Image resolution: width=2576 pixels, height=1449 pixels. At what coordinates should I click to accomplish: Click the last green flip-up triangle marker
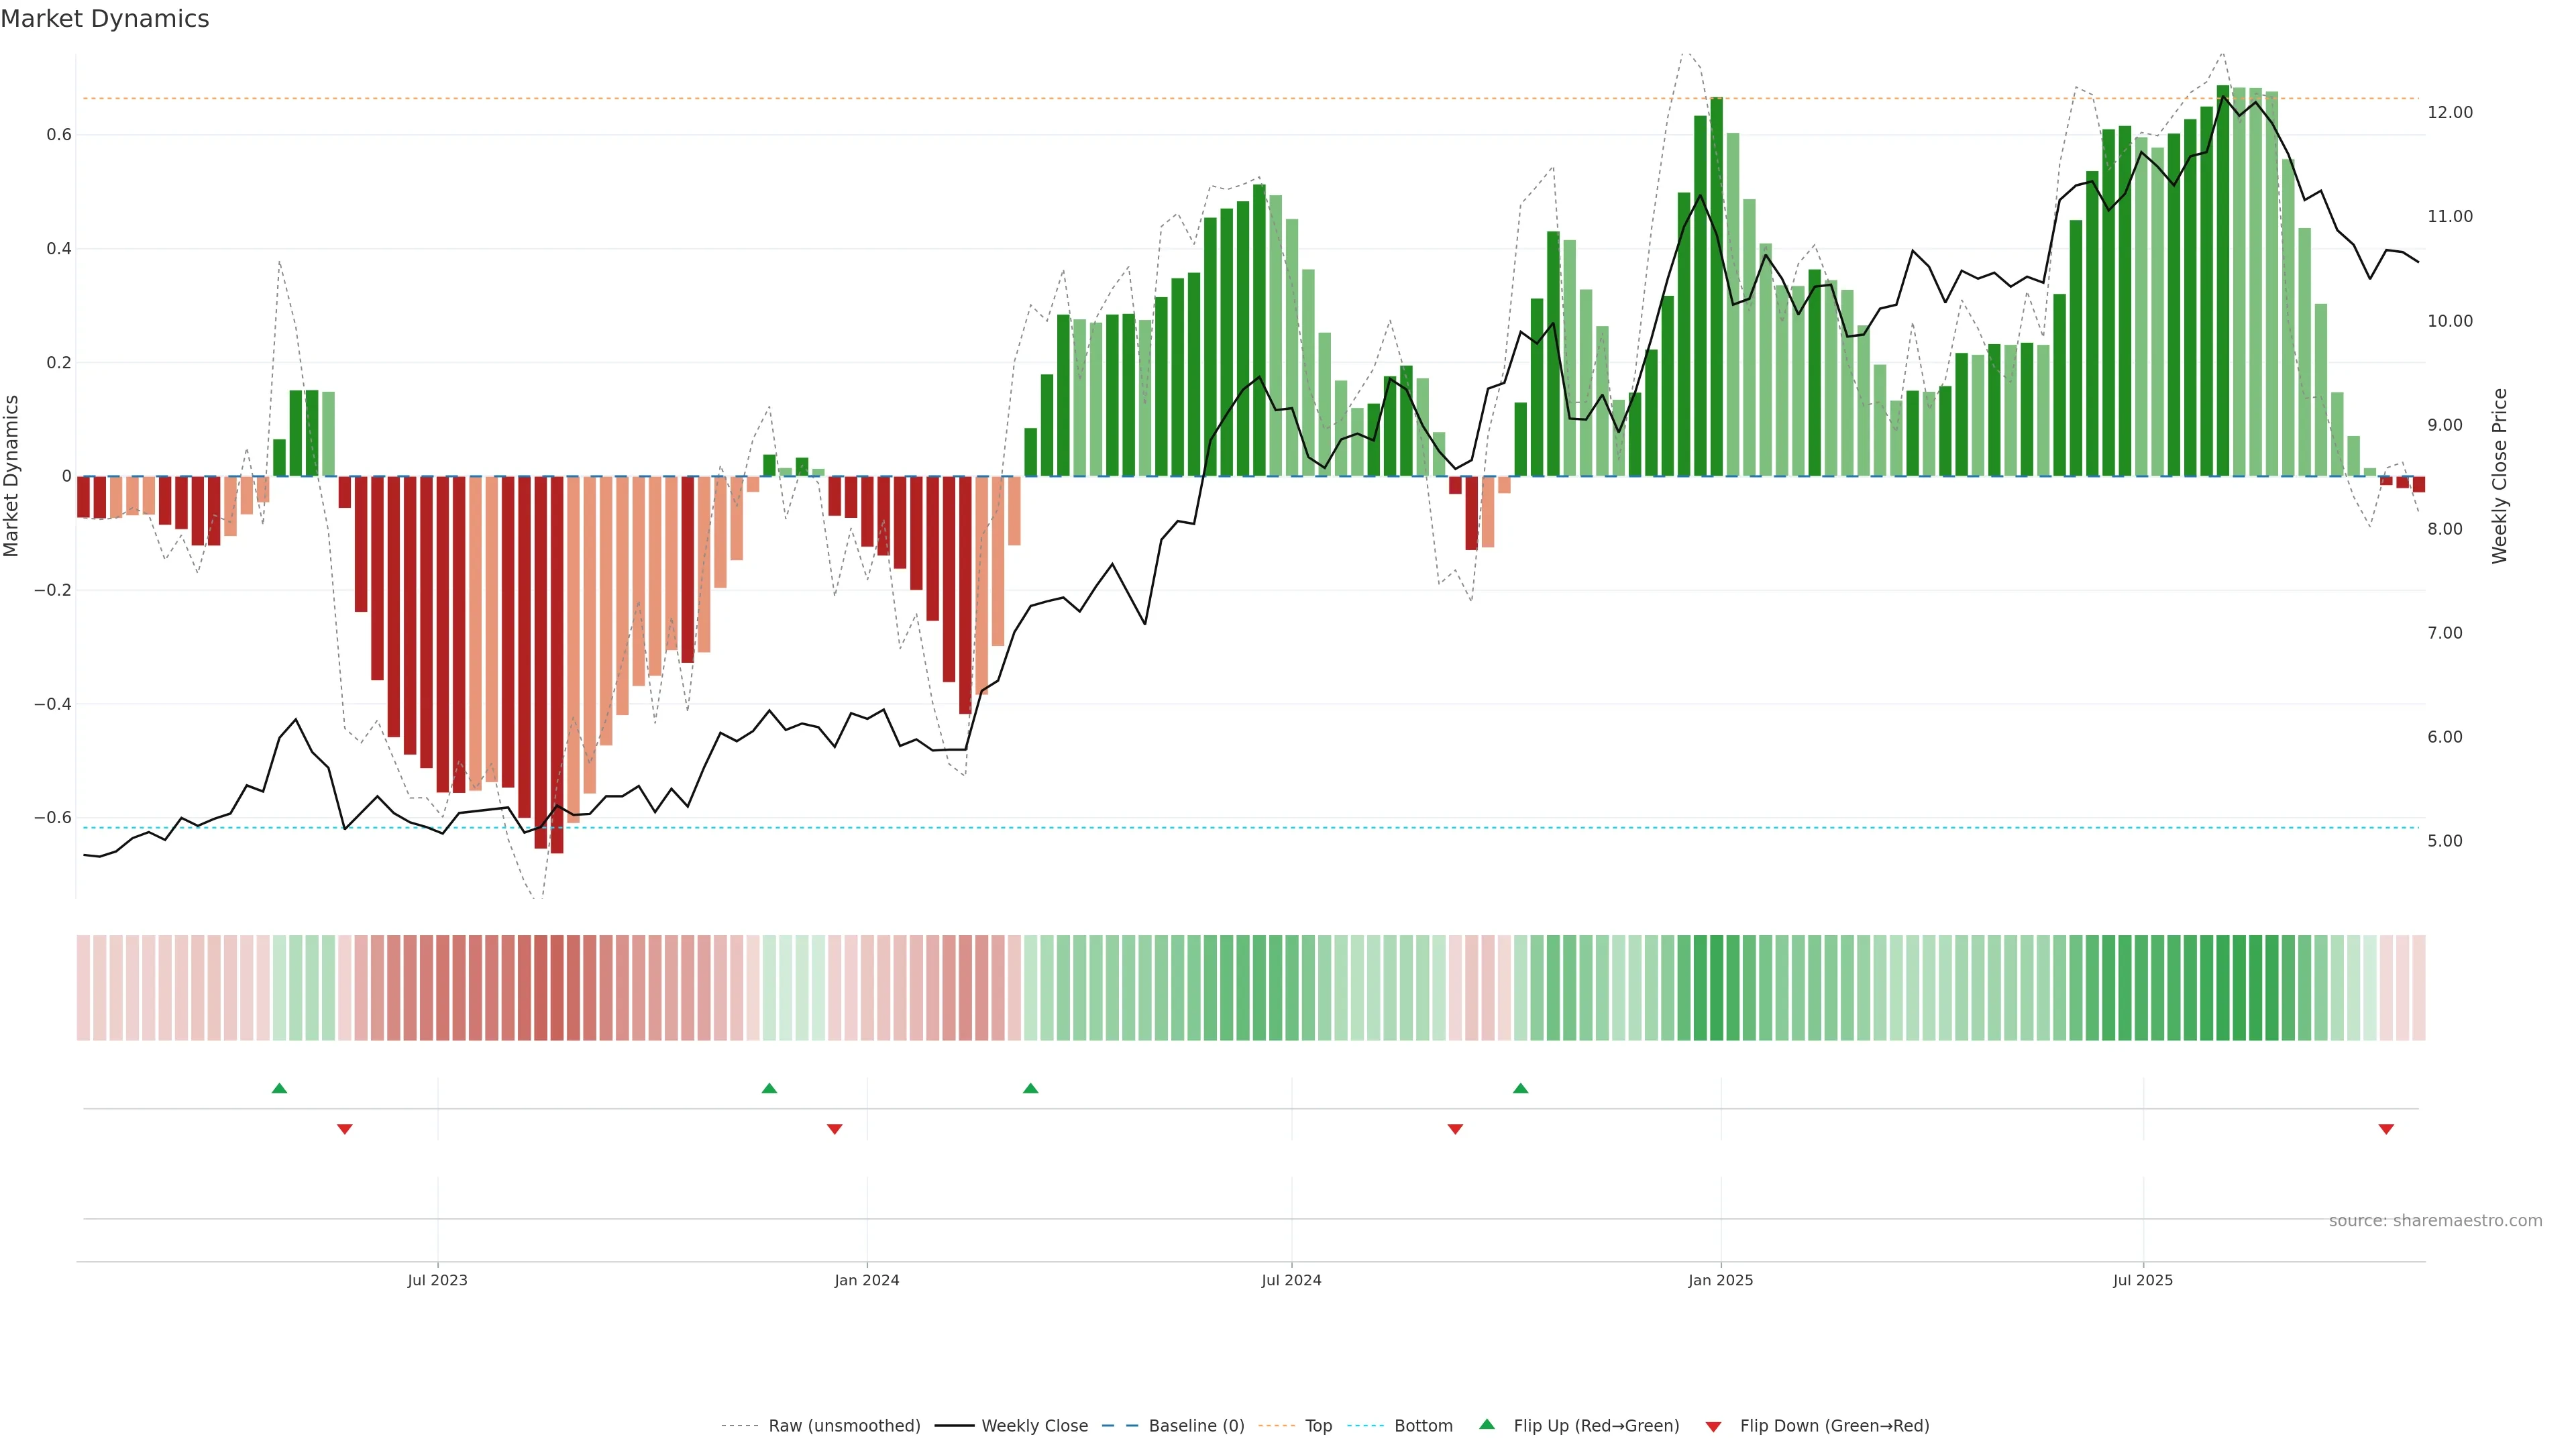coord(1520,1088)
